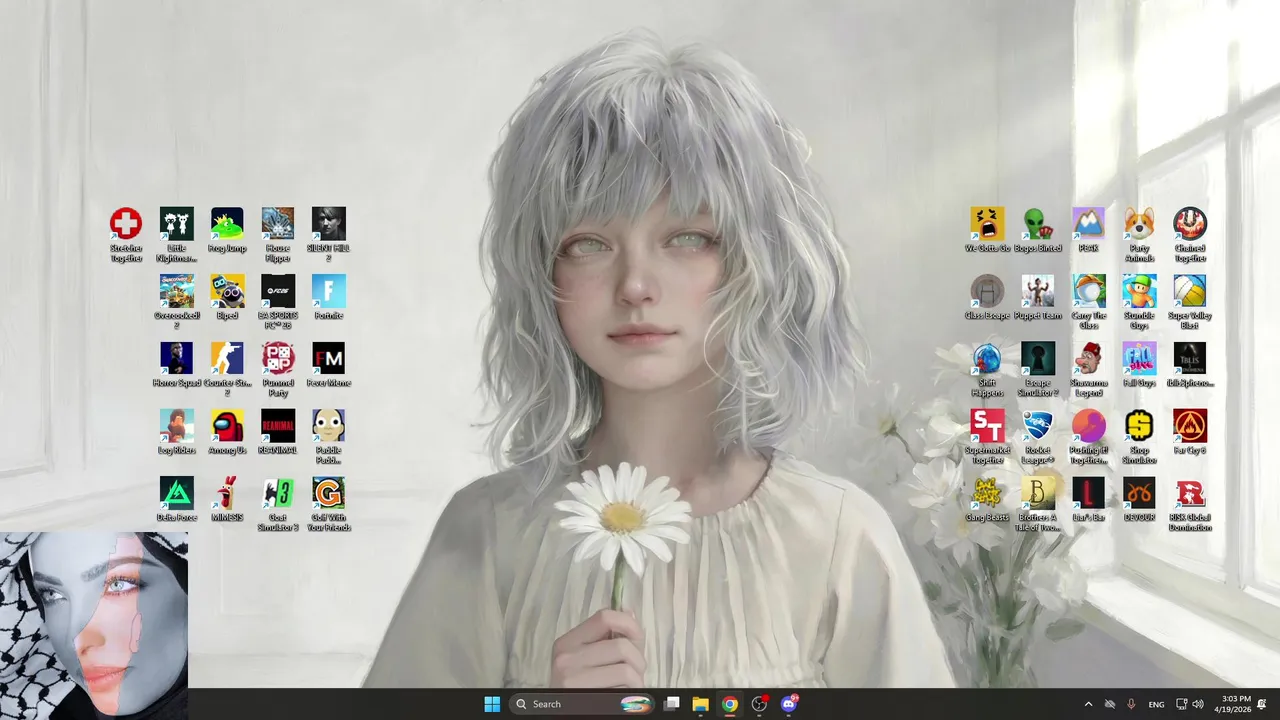
Task: Click the Fortnite shortcut icon
Action: pos(329,291)
